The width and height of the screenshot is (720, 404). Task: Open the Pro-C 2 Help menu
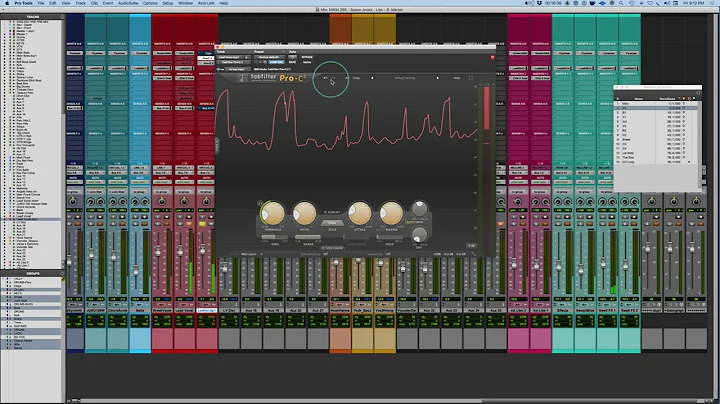457,78
